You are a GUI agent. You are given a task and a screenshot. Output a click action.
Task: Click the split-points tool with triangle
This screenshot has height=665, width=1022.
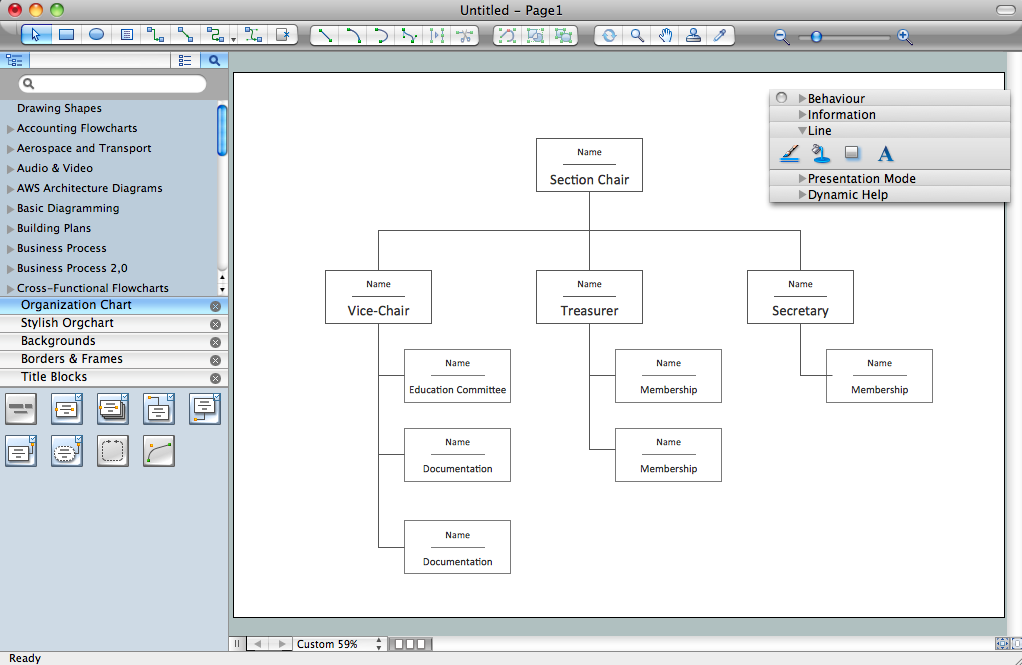[x=437, y=35]
